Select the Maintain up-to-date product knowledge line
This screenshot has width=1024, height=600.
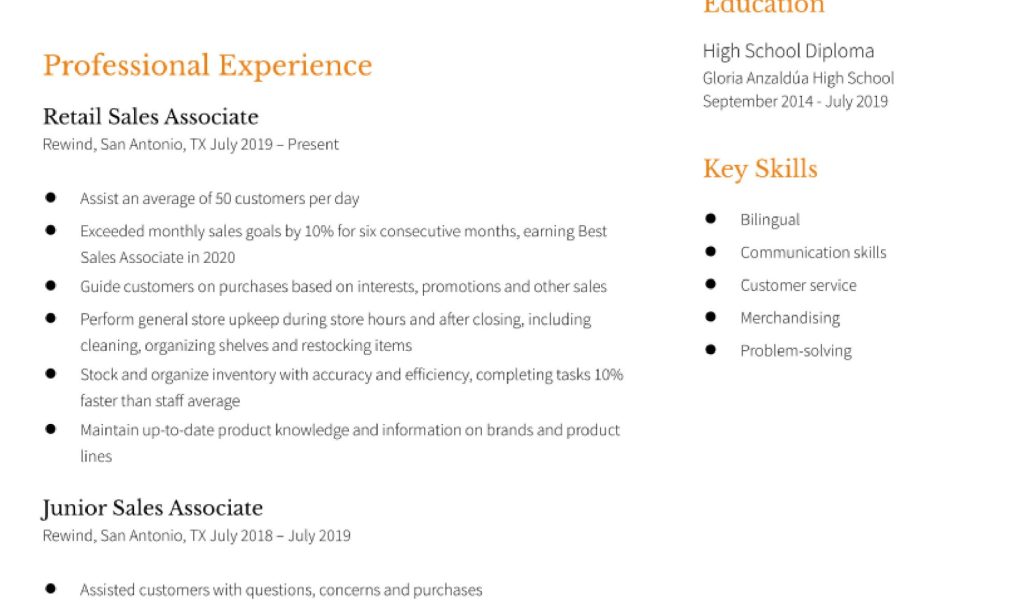350,430
